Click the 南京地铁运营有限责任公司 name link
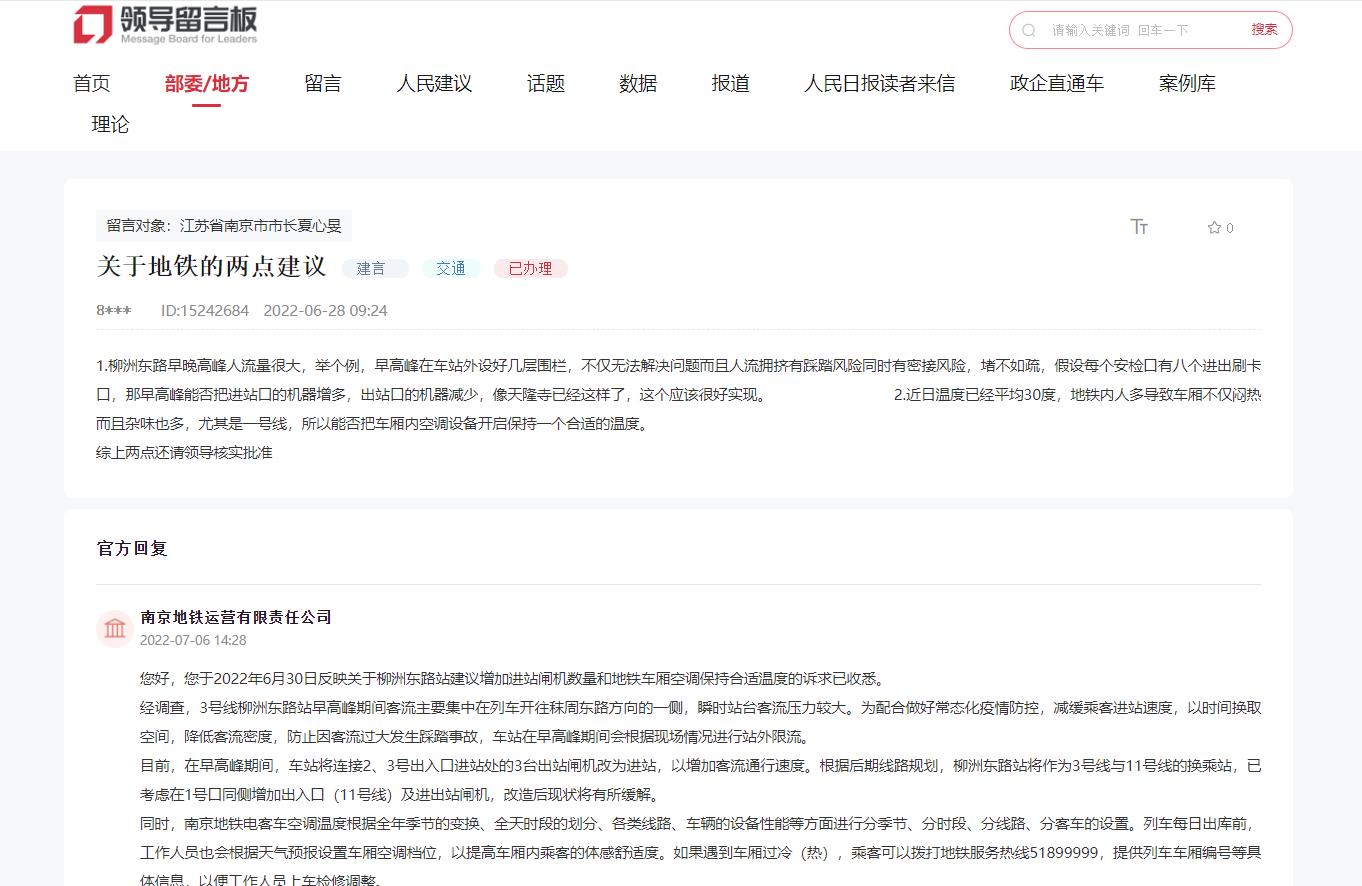 [x=236, y=617]
